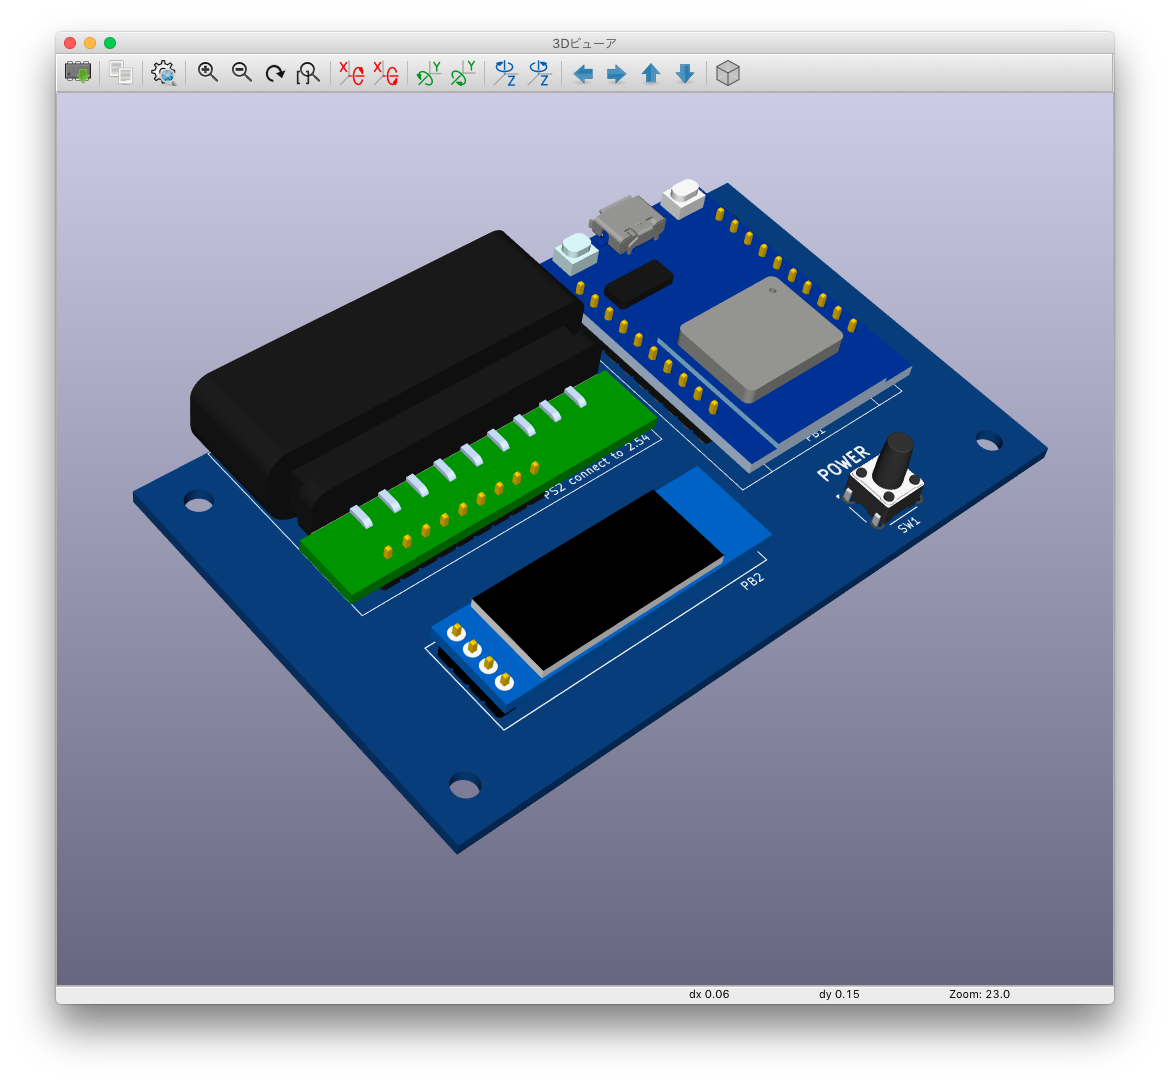
Task: Redraw the 3D view
Action: [x=275, y=73]
